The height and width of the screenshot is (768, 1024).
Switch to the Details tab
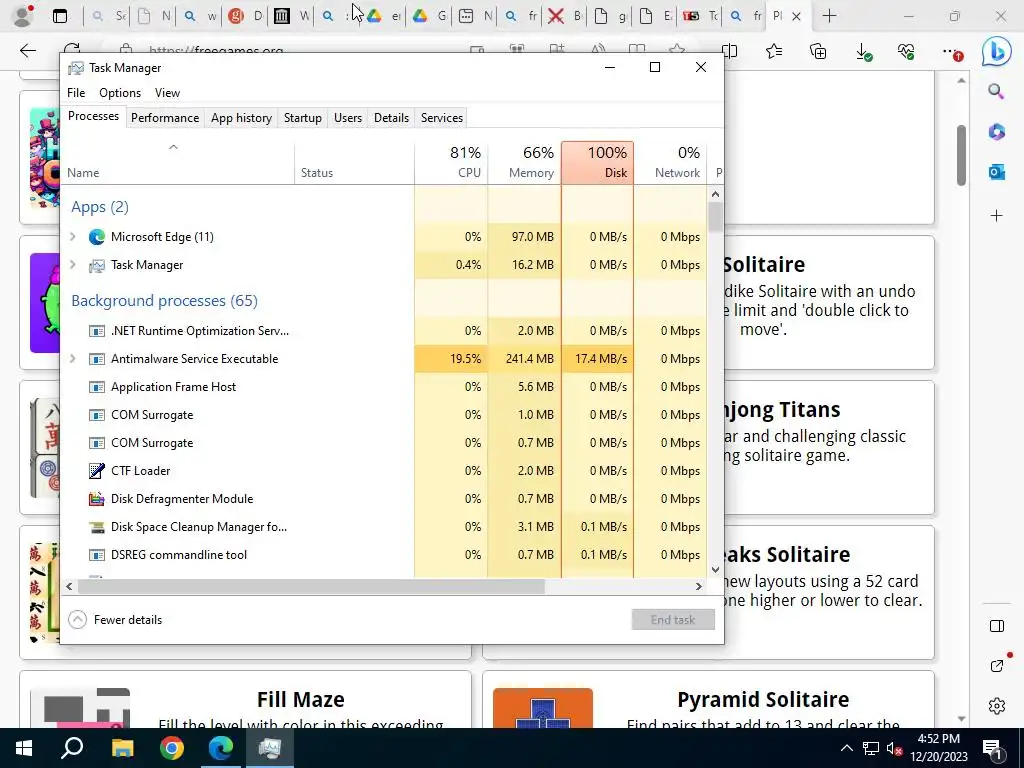(x=391, y=118)
